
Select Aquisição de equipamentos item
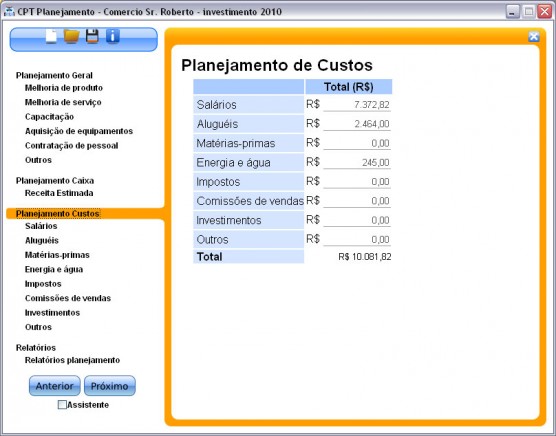pyautogui.click(x=79, y=131)
